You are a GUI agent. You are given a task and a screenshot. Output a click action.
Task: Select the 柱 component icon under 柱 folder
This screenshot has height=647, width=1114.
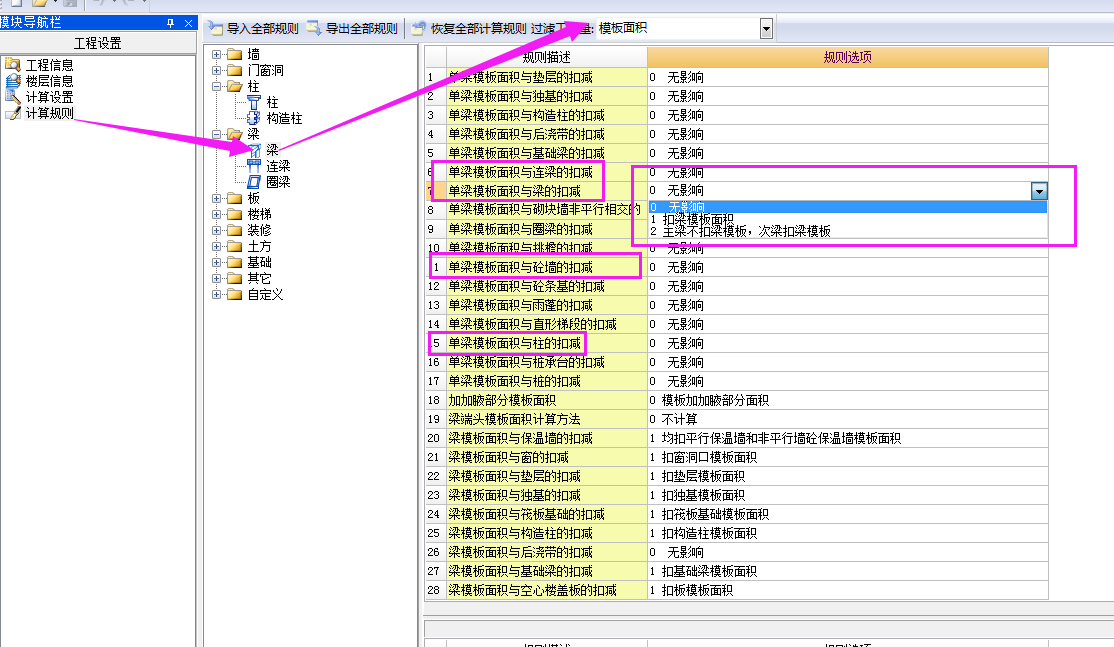coord(254,102)
